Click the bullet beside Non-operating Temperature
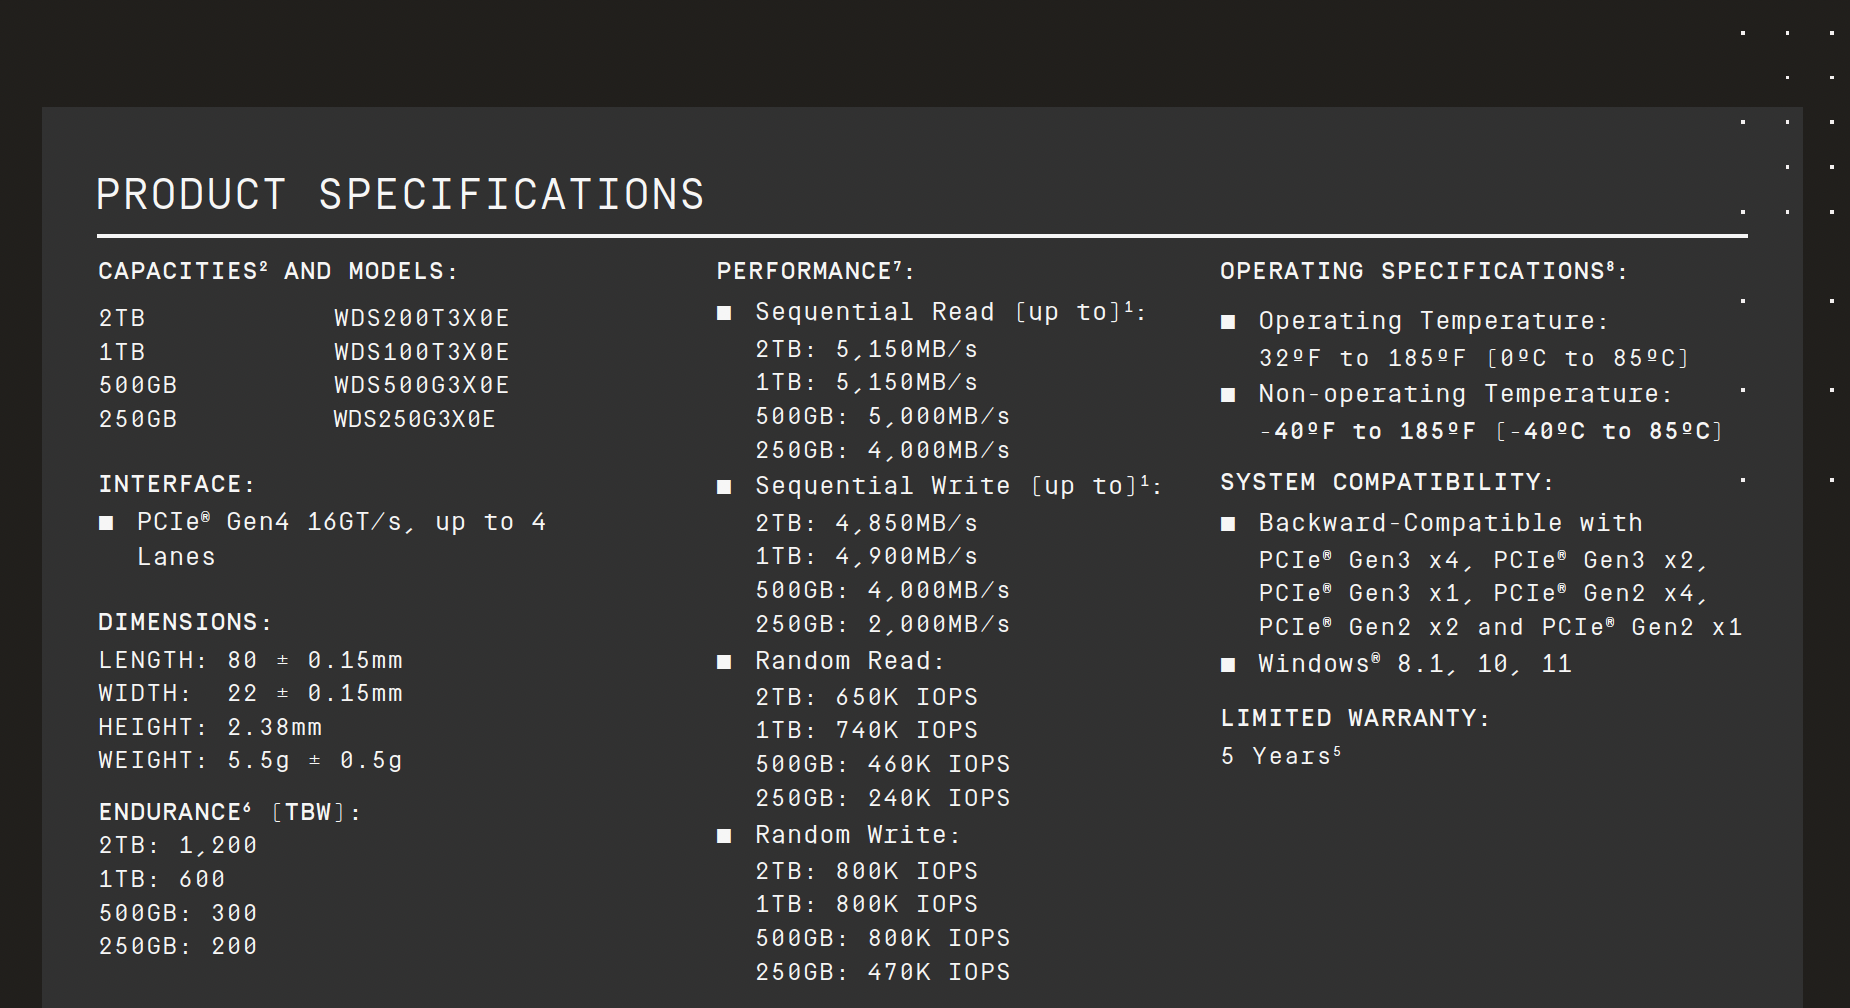The height and width of the screenshot is (1008, 1850). click(1228, 395)
